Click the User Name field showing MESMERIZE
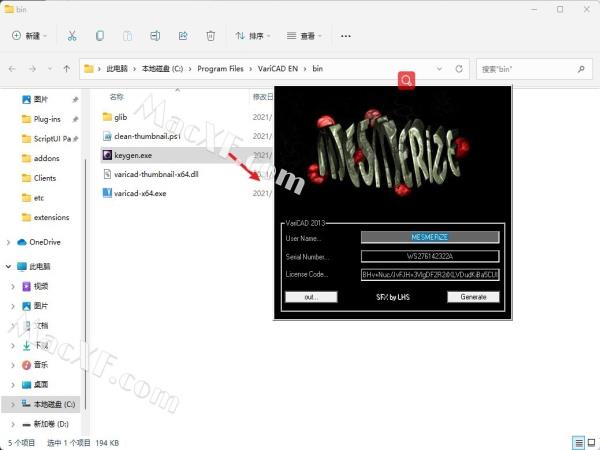 coord(429,237)
